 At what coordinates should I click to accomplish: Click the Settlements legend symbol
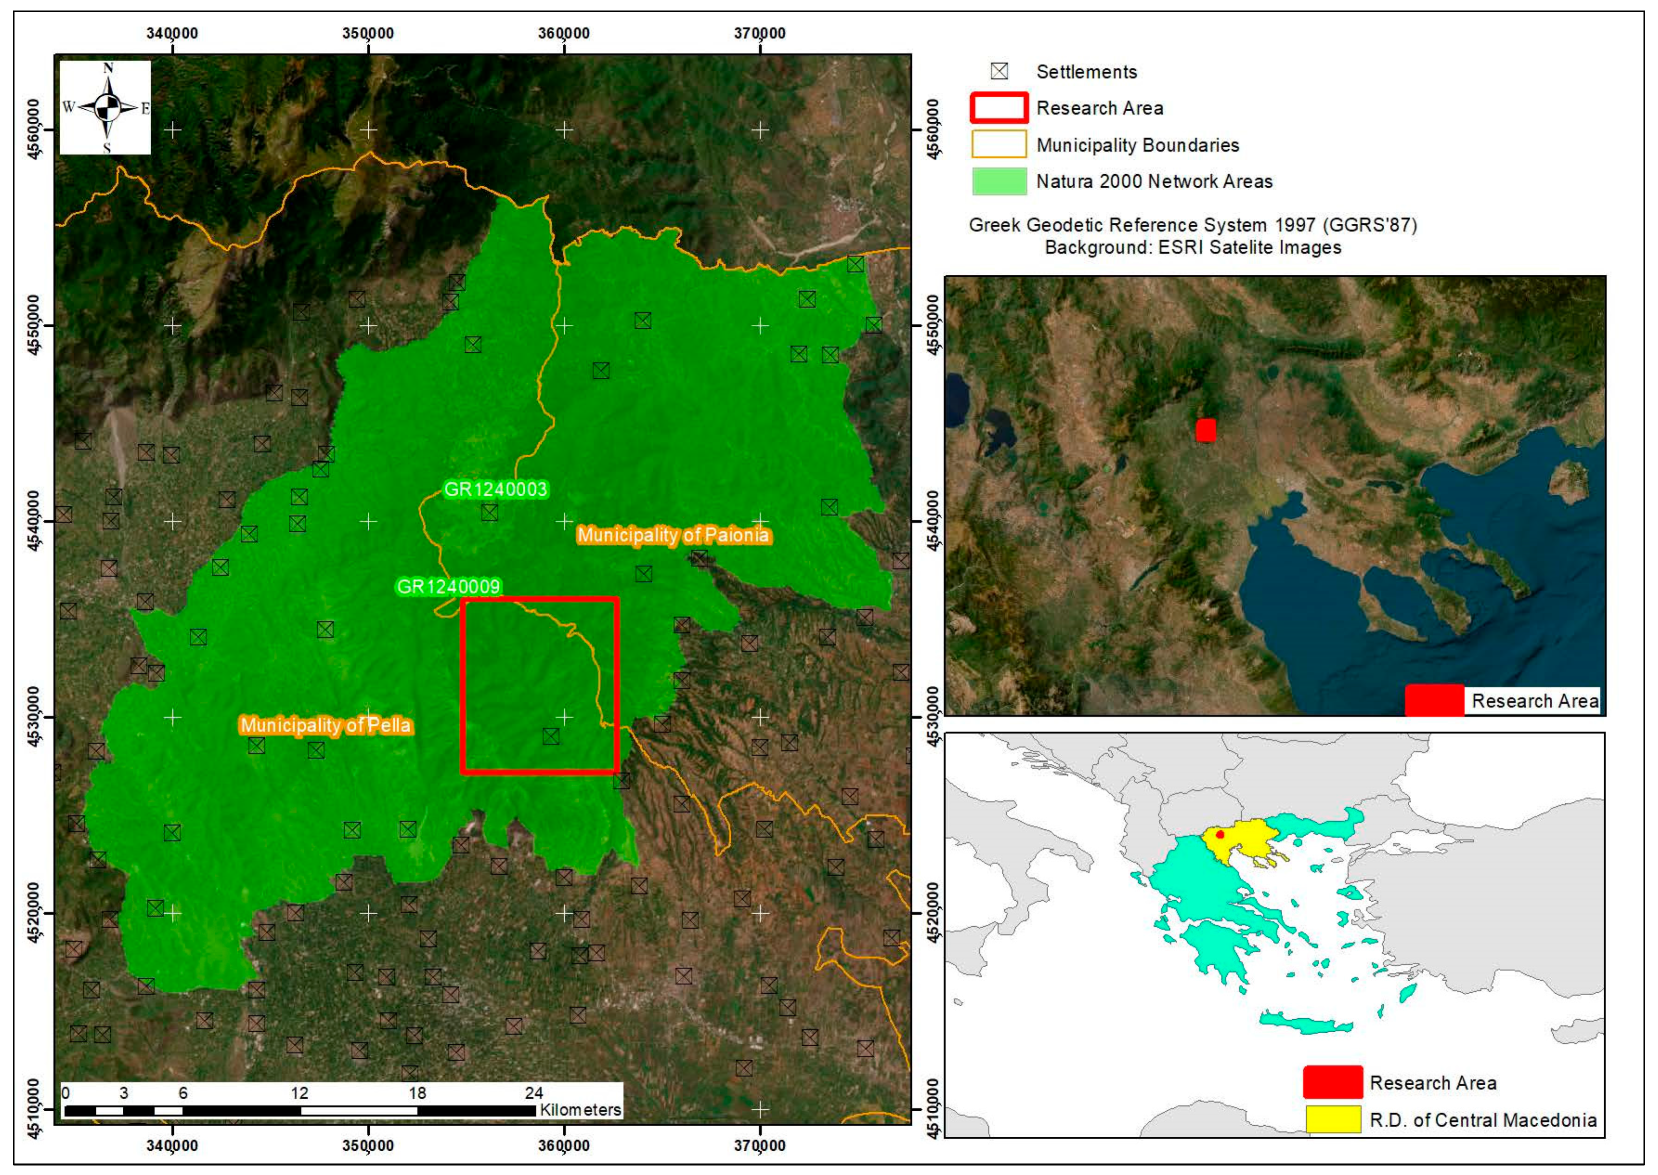pos(999,71)
